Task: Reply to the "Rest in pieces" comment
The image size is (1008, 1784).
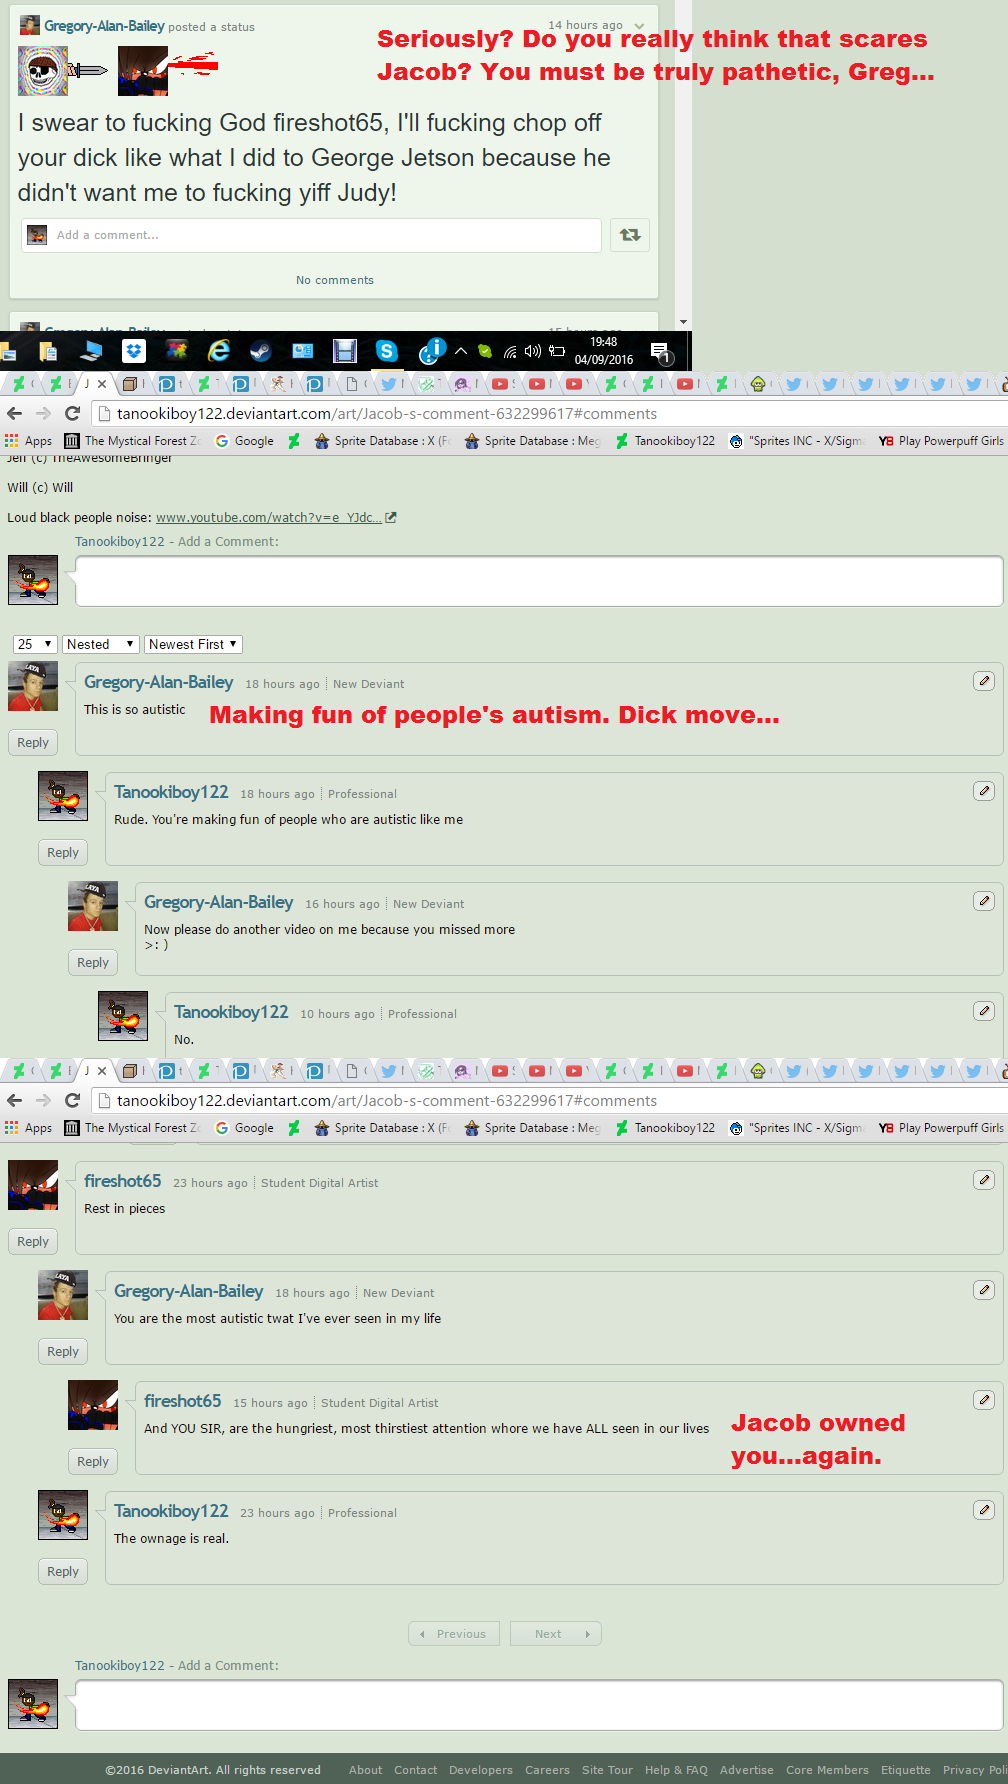Action: click(33, 1241)
